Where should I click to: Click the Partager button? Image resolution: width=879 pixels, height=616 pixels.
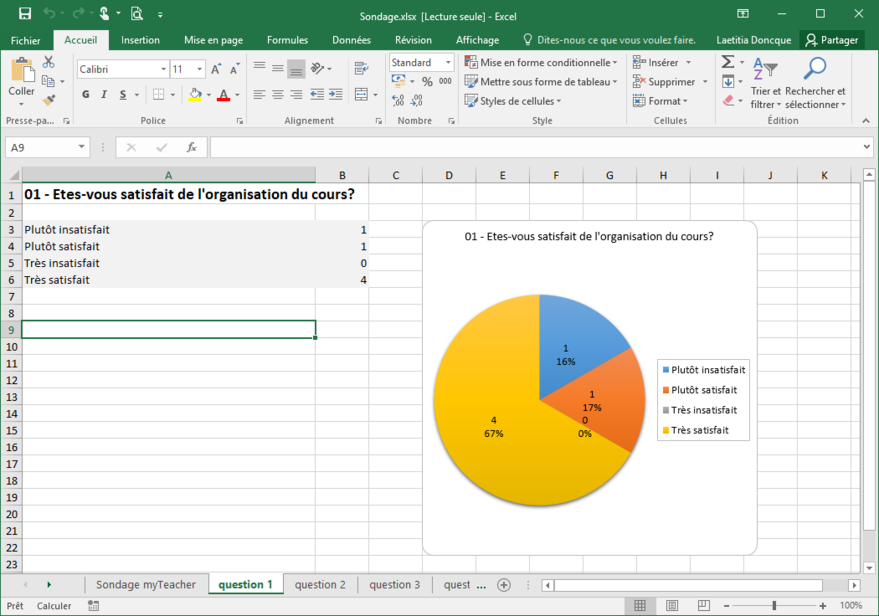tap(831, 40)
